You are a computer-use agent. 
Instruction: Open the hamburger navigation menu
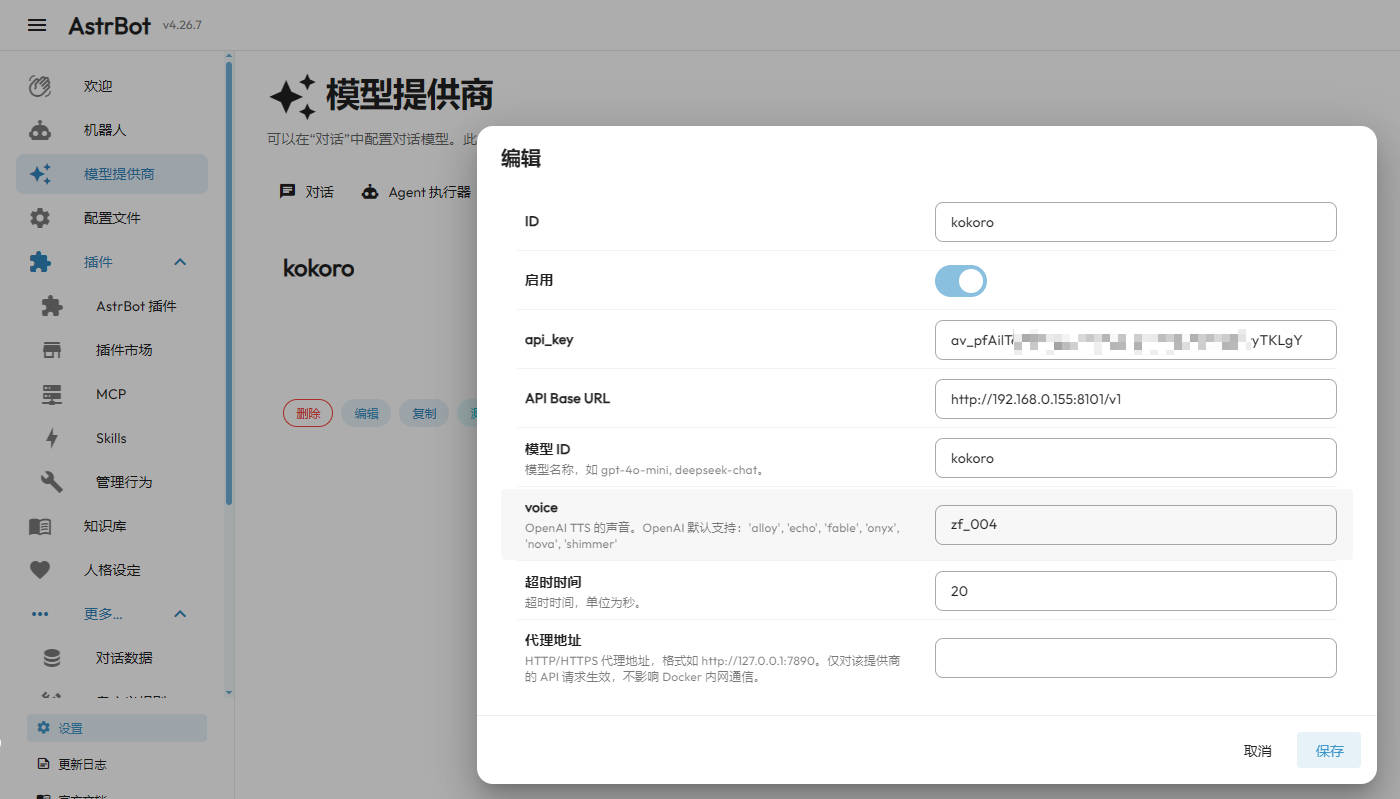pyautogui.click(x=37, y=25)
